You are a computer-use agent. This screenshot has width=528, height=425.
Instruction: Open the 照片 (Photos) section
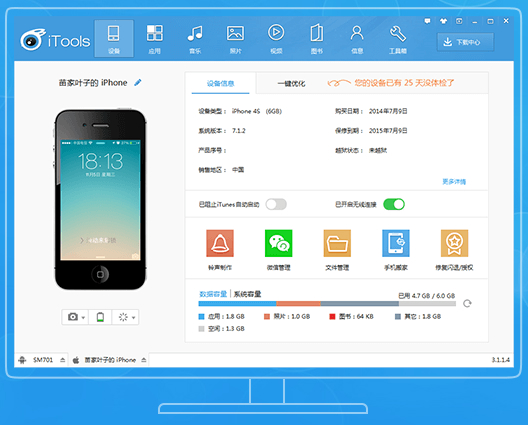(235, 38)
